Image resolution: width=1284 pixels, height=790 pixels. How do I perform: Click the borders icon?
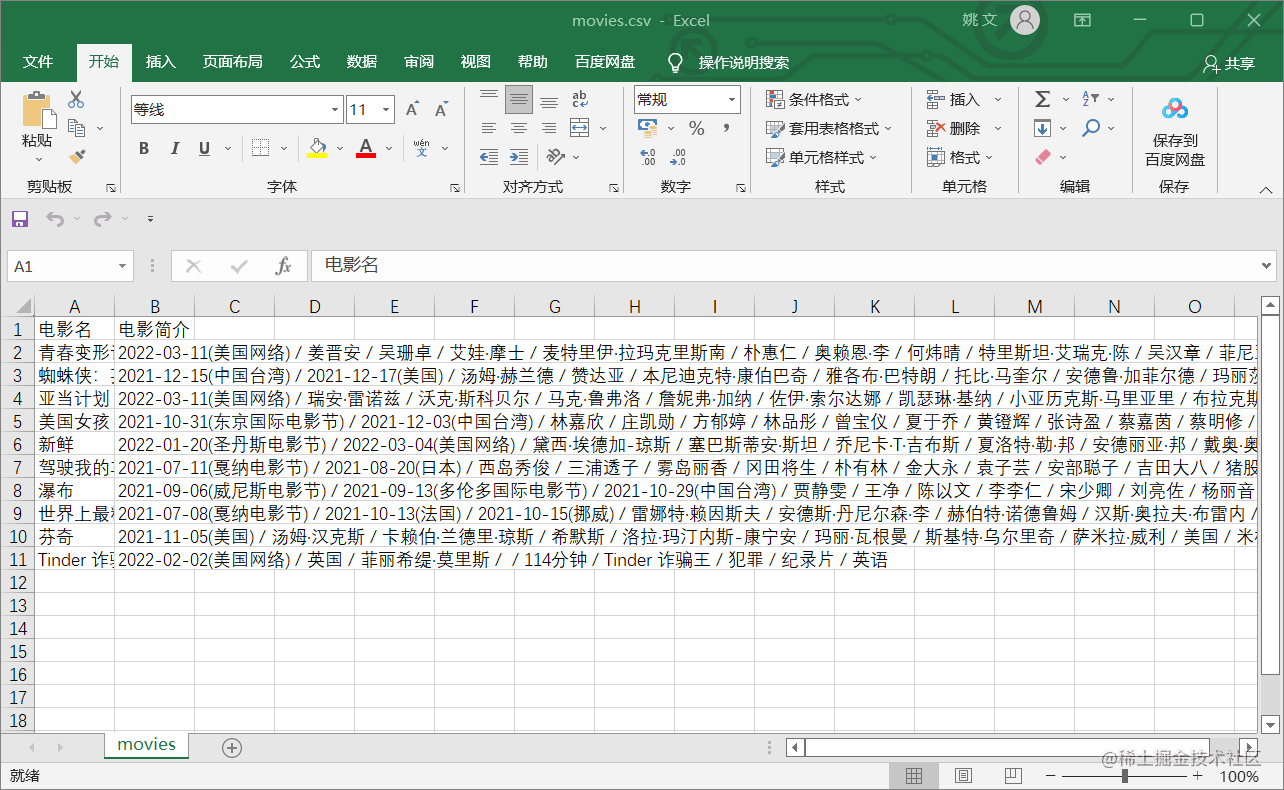click(x=260, y=148)
